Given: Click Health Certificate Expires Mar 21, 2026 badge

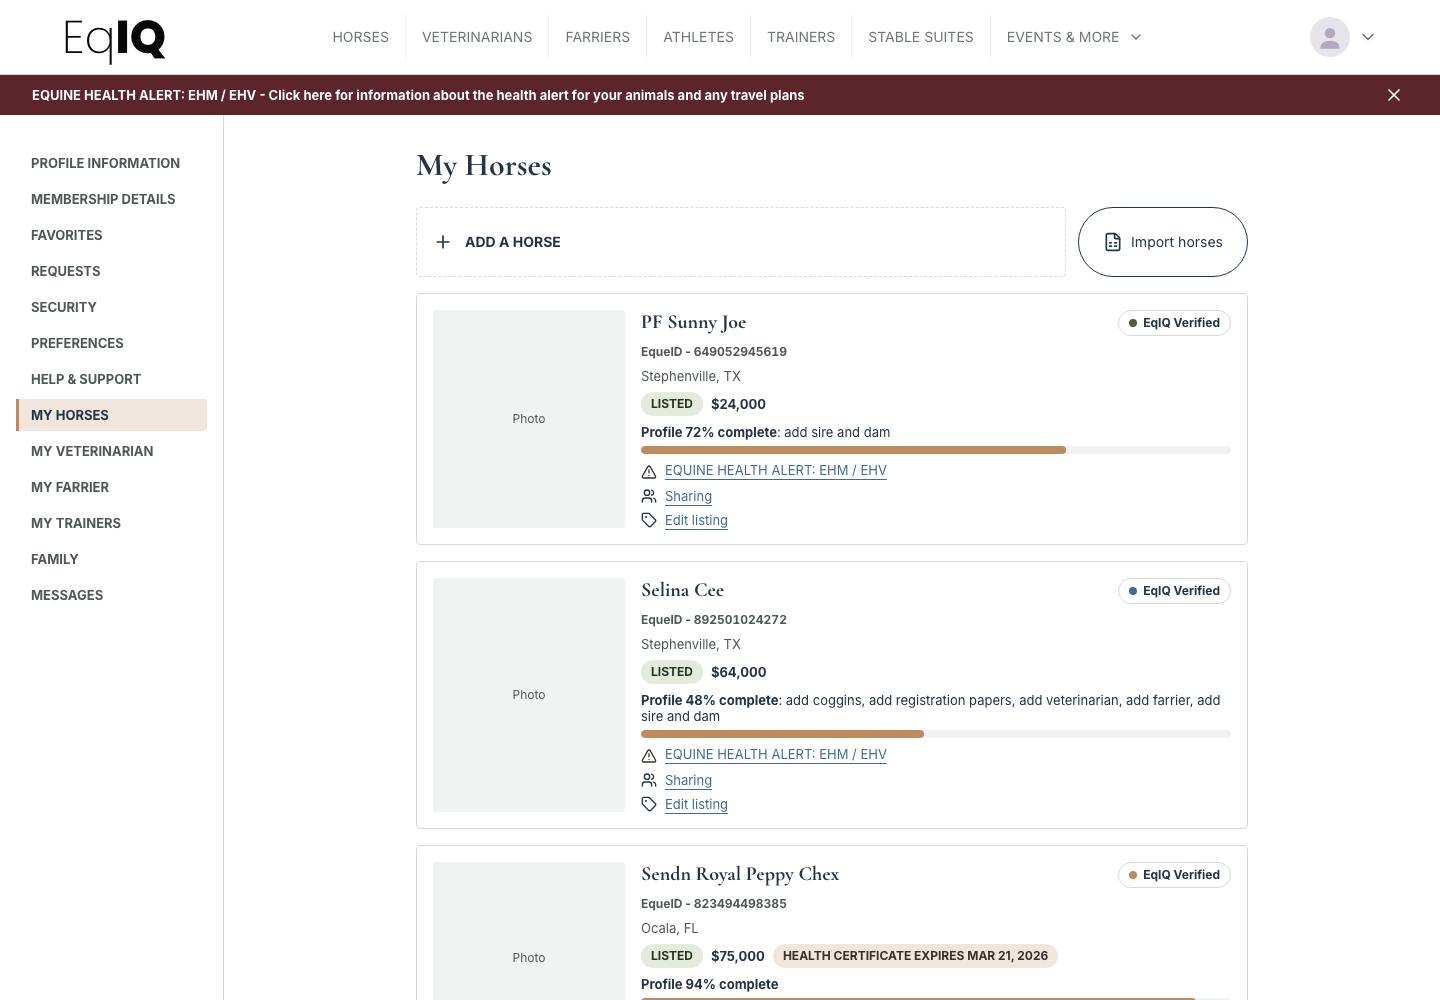Looking at the screenshot, I should pyautogui.click(x=915, y=956).
